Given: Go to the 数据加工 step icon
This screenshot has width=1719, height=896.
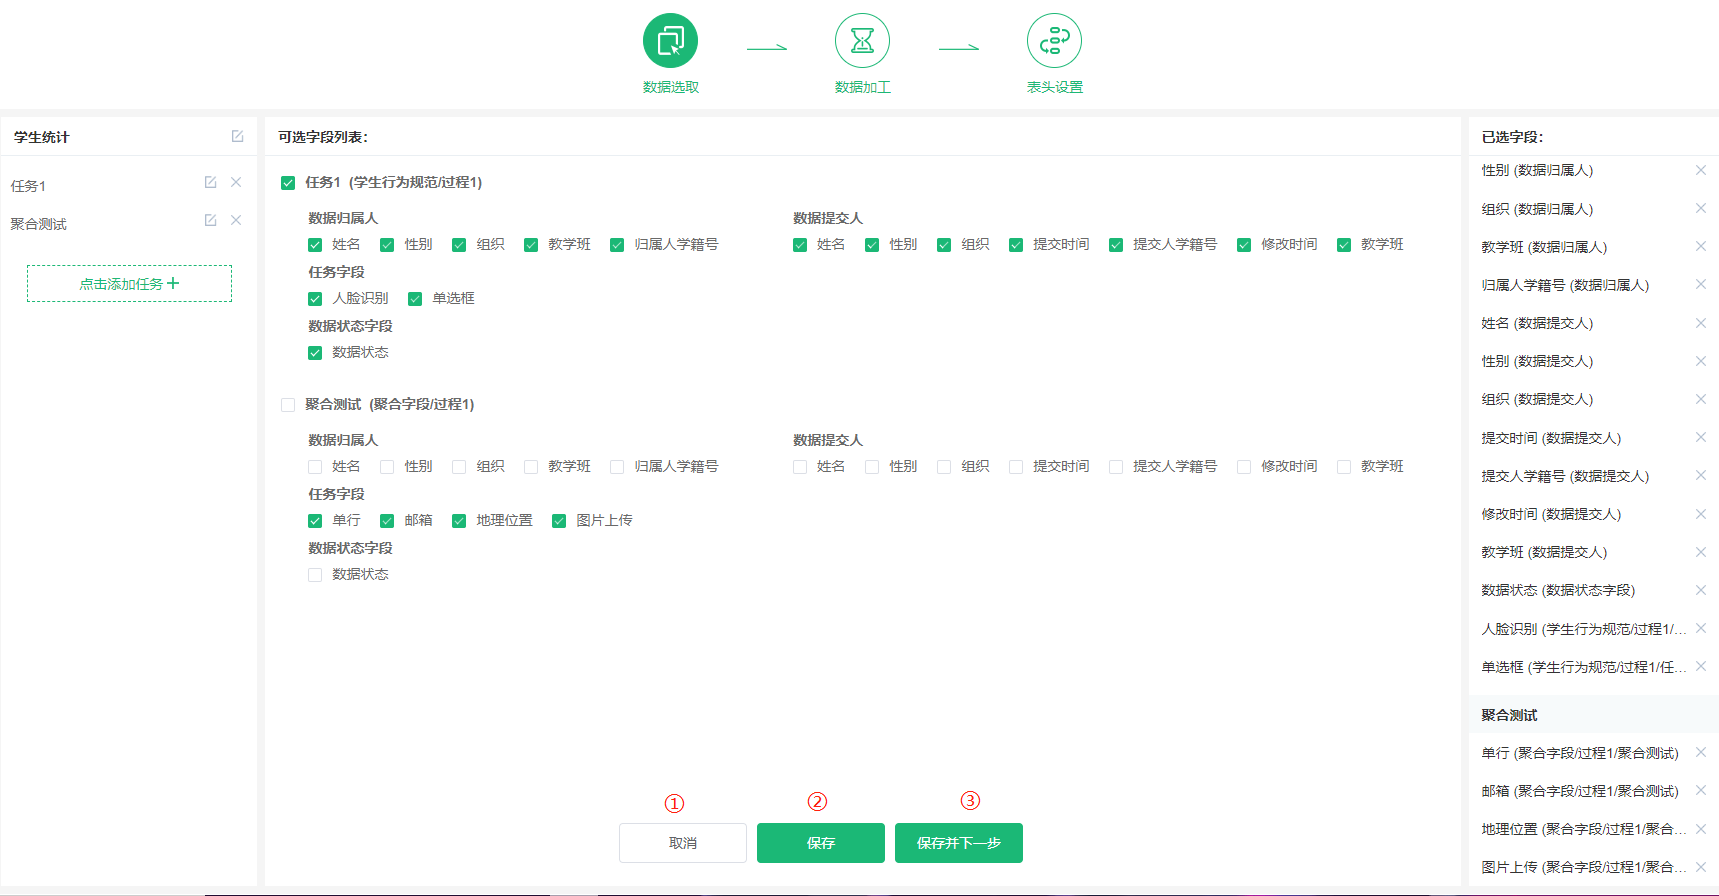Looking at the screenshot, I should pos(862,41).
